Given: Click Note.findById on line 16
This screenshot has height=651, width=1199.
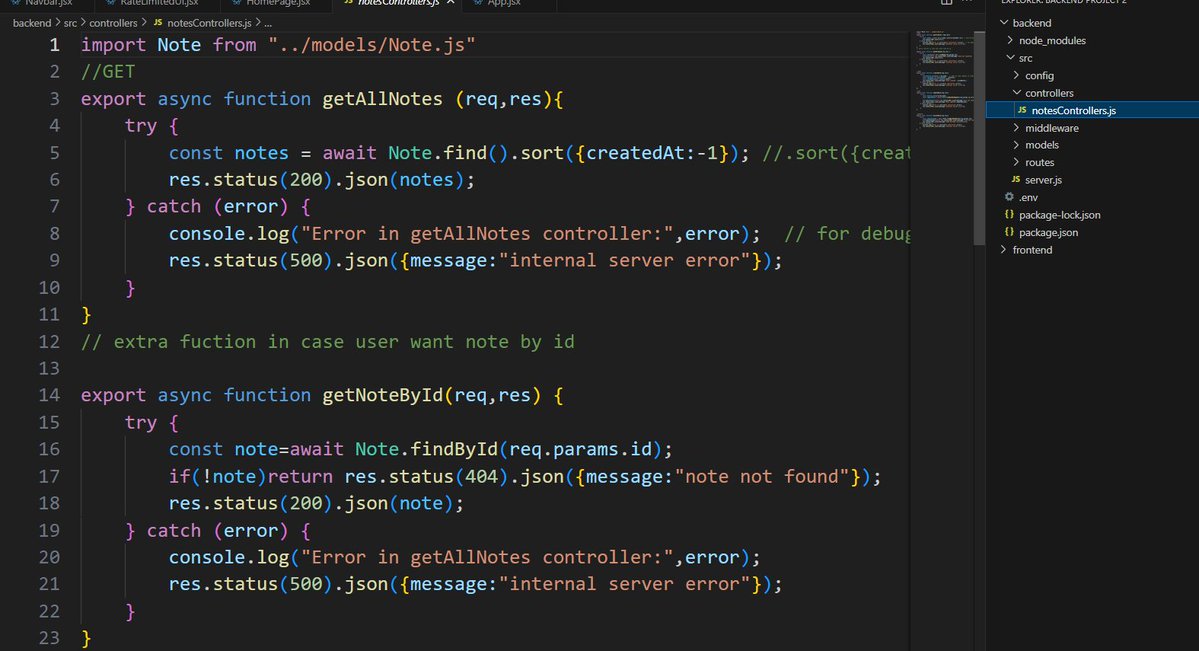Looking at the screenshot, I should click(426, 449).
